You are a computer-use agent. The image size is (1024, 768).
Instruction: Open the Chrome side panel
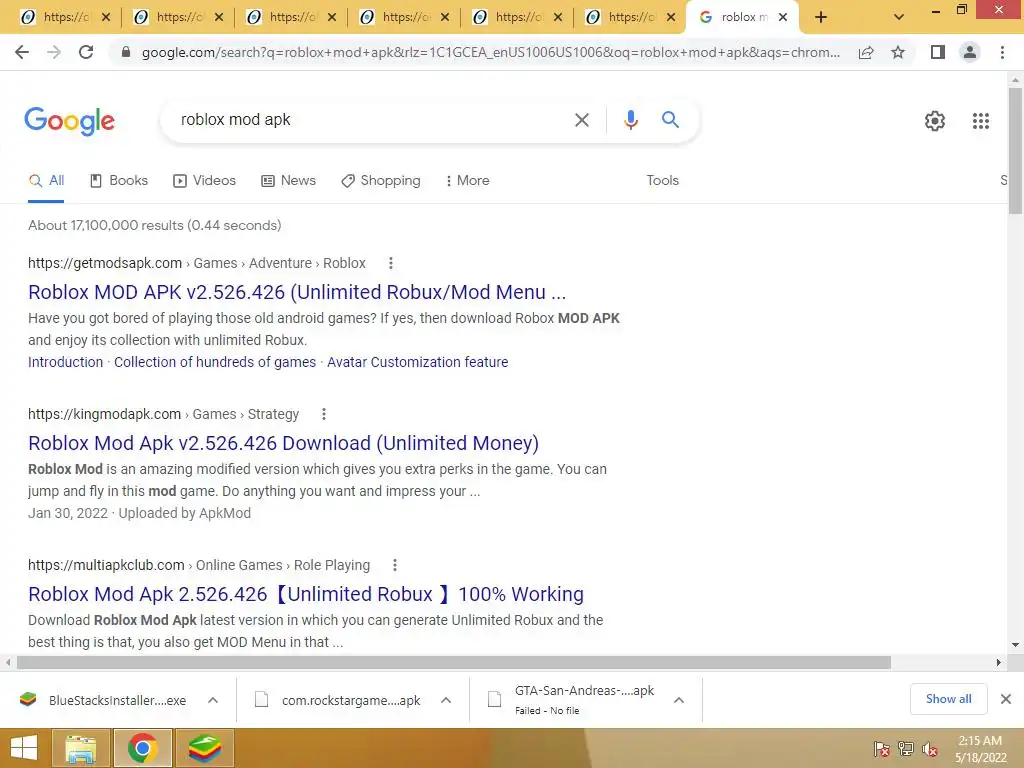(938, 52)
